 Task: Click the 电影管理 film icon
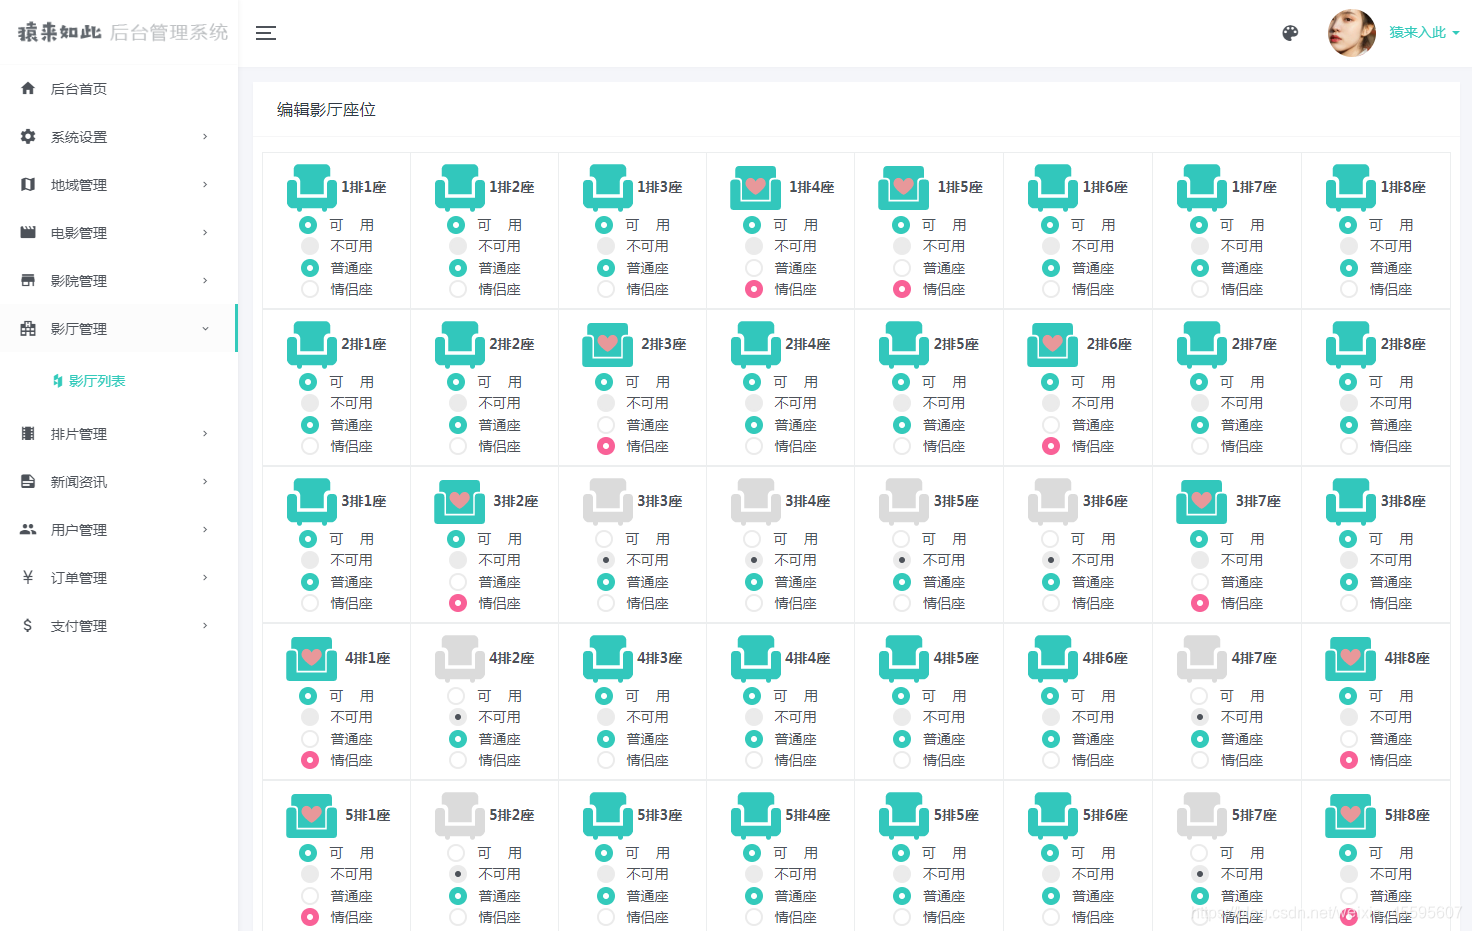pyautogui.click(x=28, y=233)
